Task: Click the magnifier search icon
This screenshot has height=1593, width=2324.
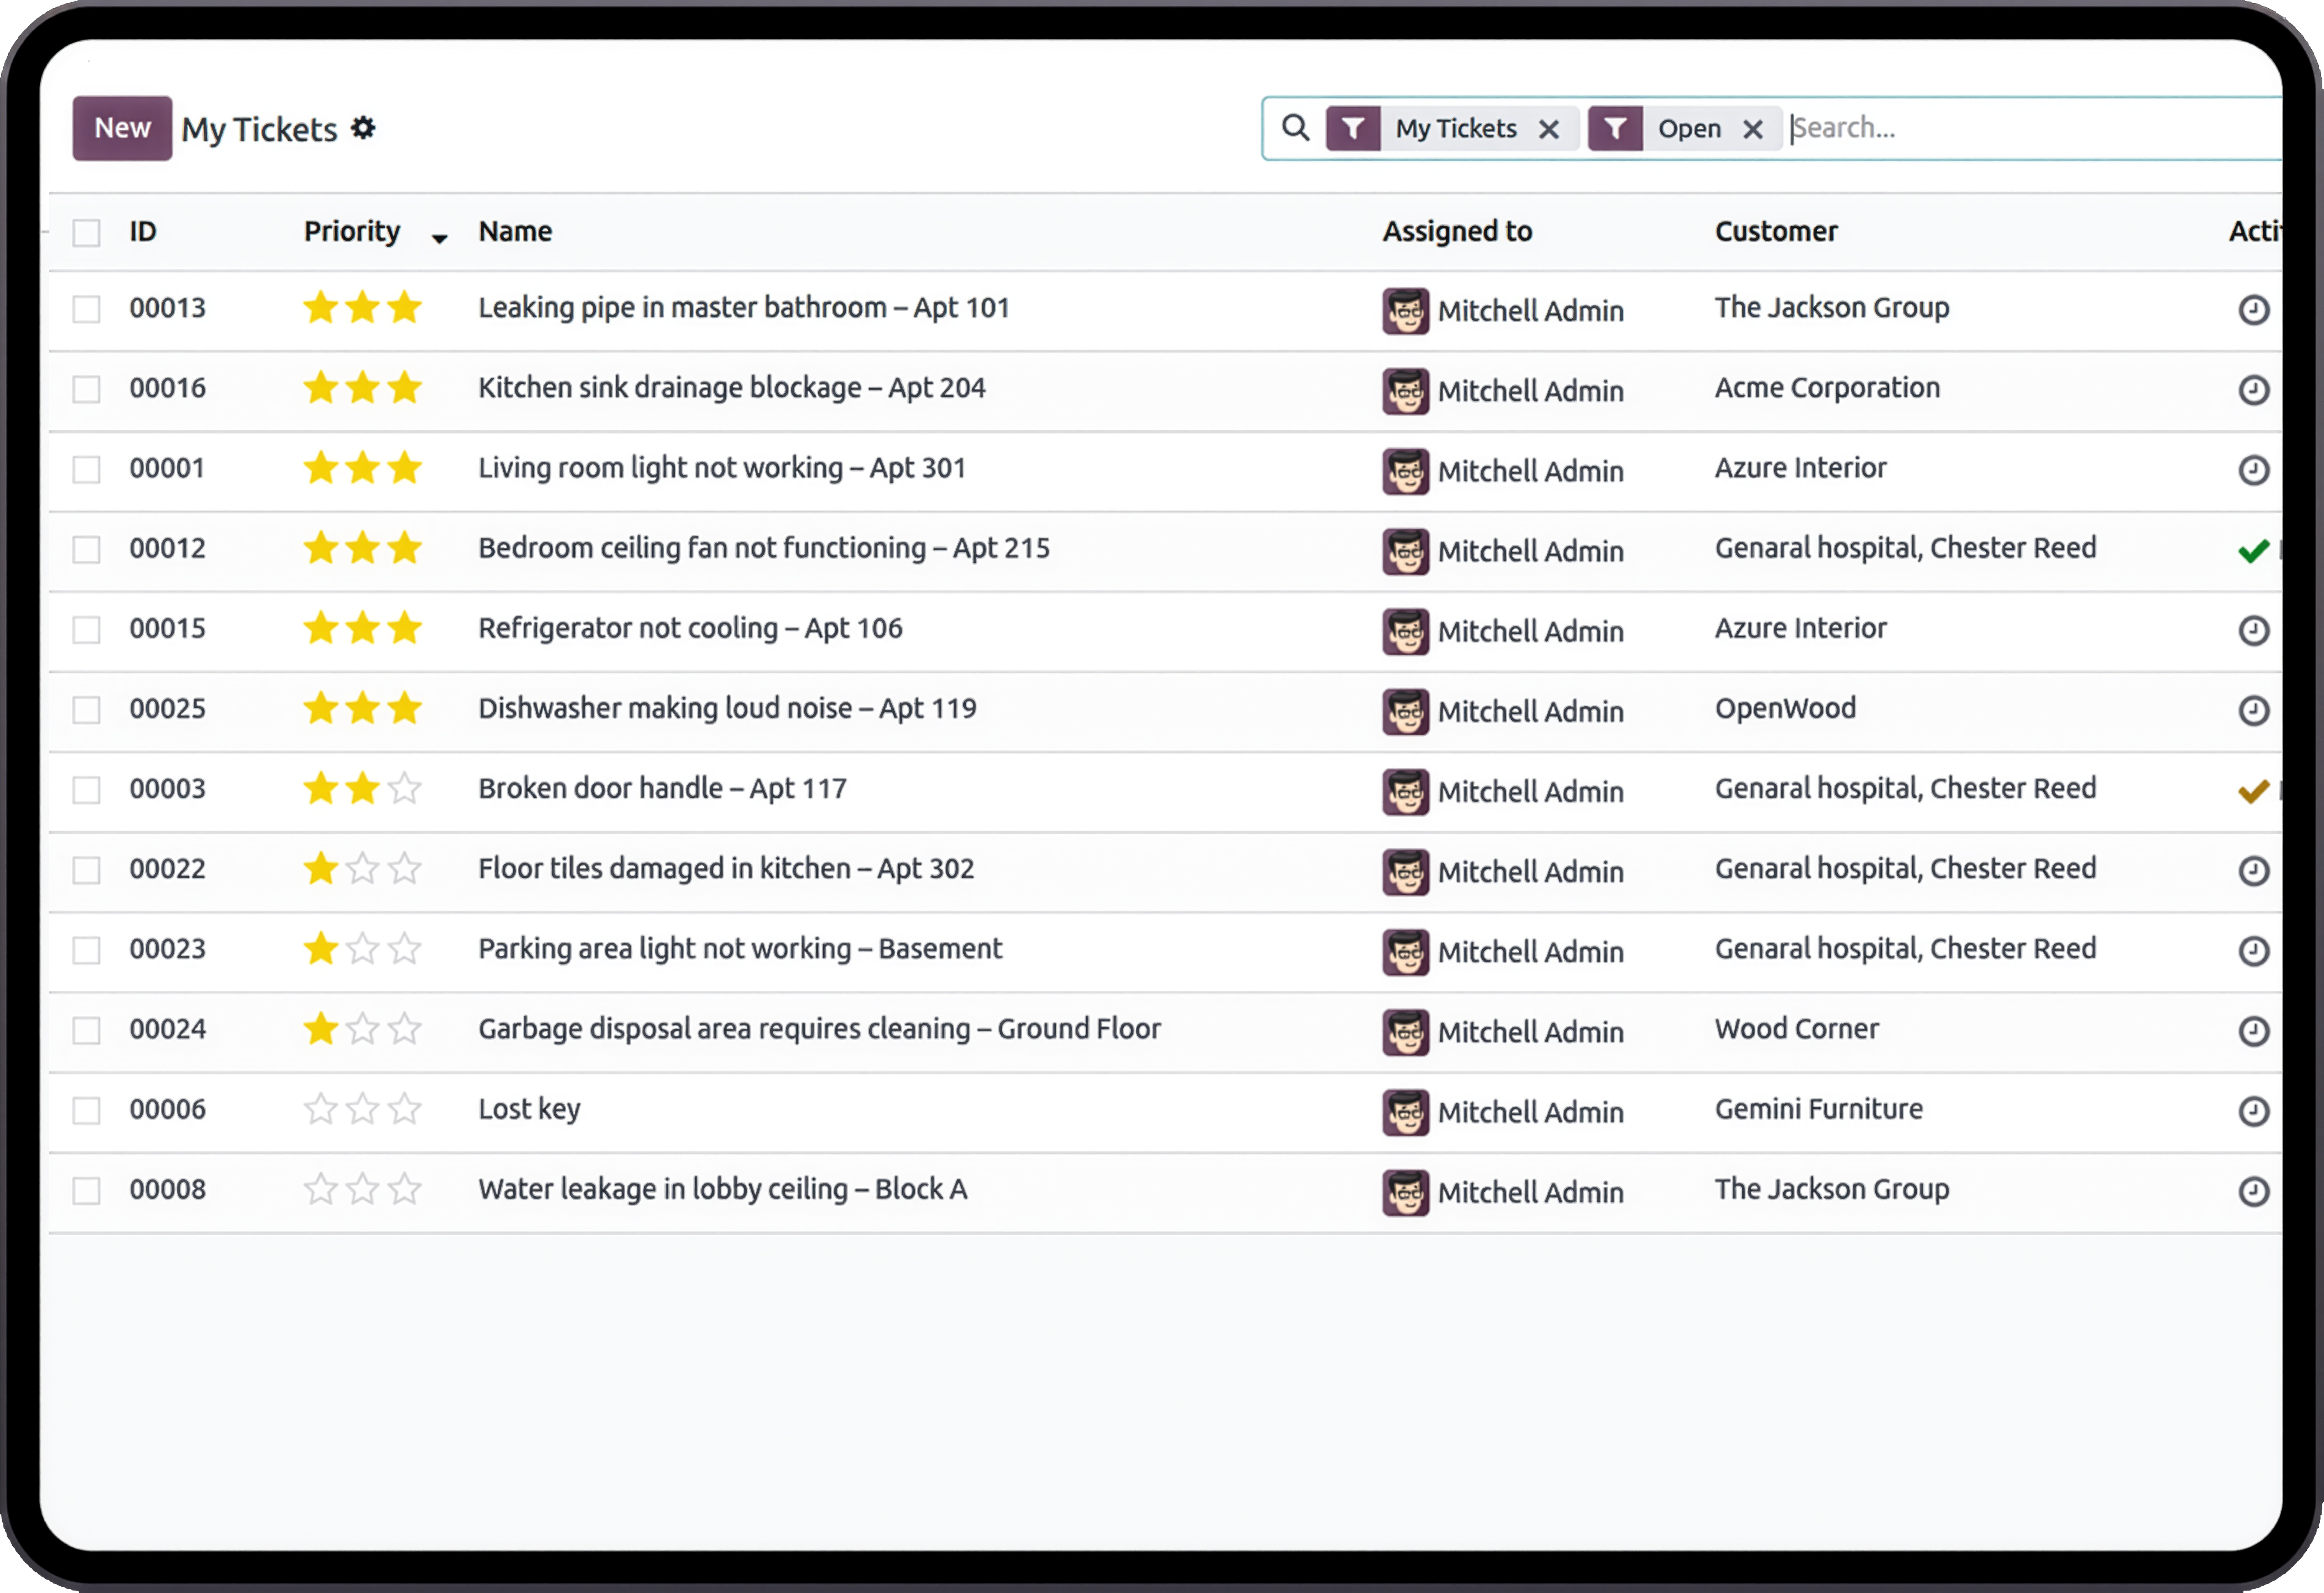Action: pyautogui.click(x=1295, y=128)
